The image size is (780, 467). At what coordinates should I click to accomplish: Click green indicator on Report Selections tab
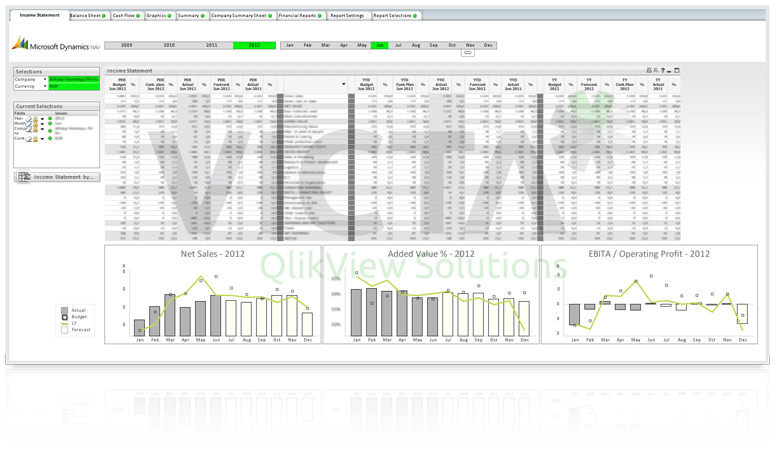pos(415,16)
